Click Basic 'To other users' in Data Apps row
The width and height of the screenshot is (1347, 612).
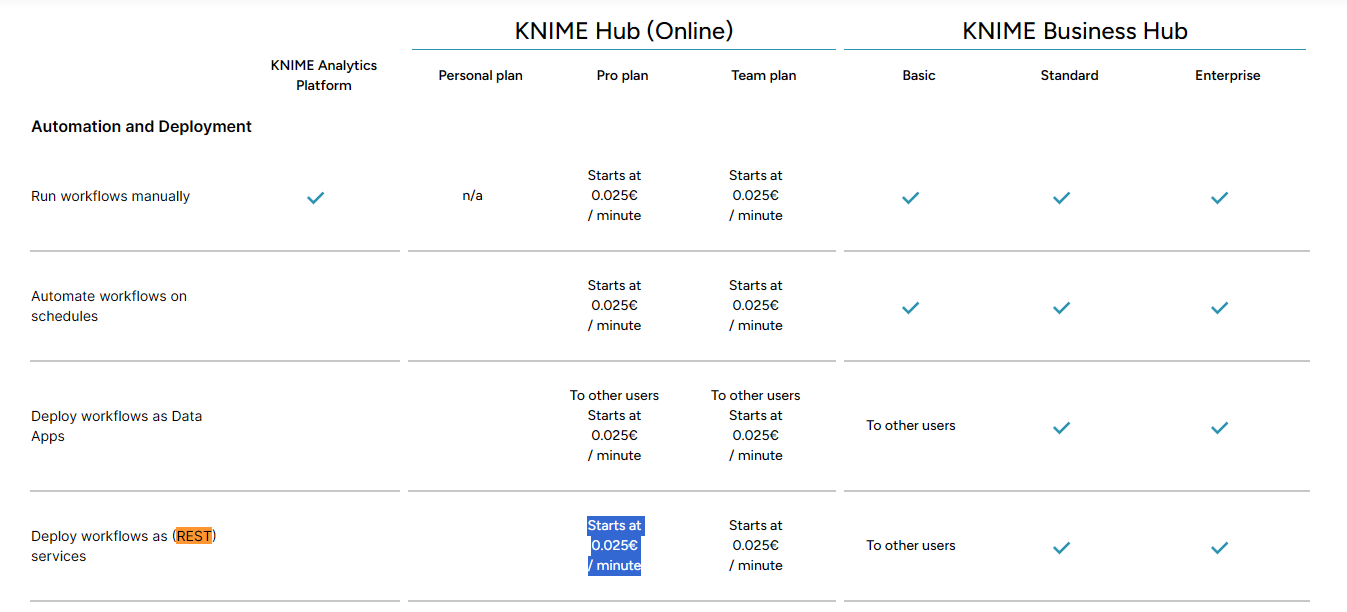pos(910,426)
